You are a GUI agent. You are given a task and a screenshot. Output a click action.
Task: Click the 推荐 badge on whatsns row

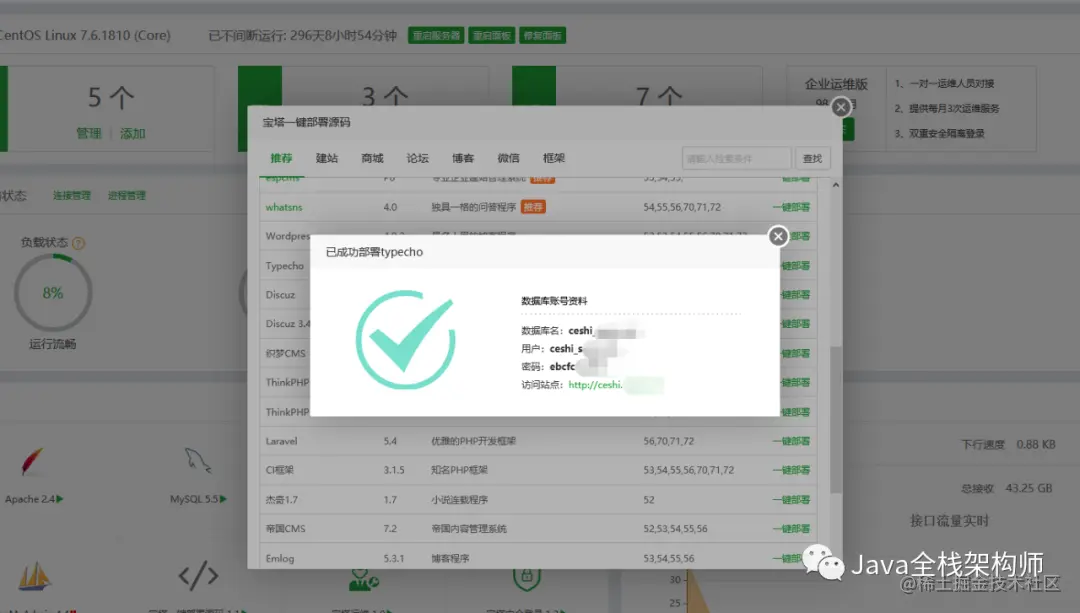click(x=533, y=207)
